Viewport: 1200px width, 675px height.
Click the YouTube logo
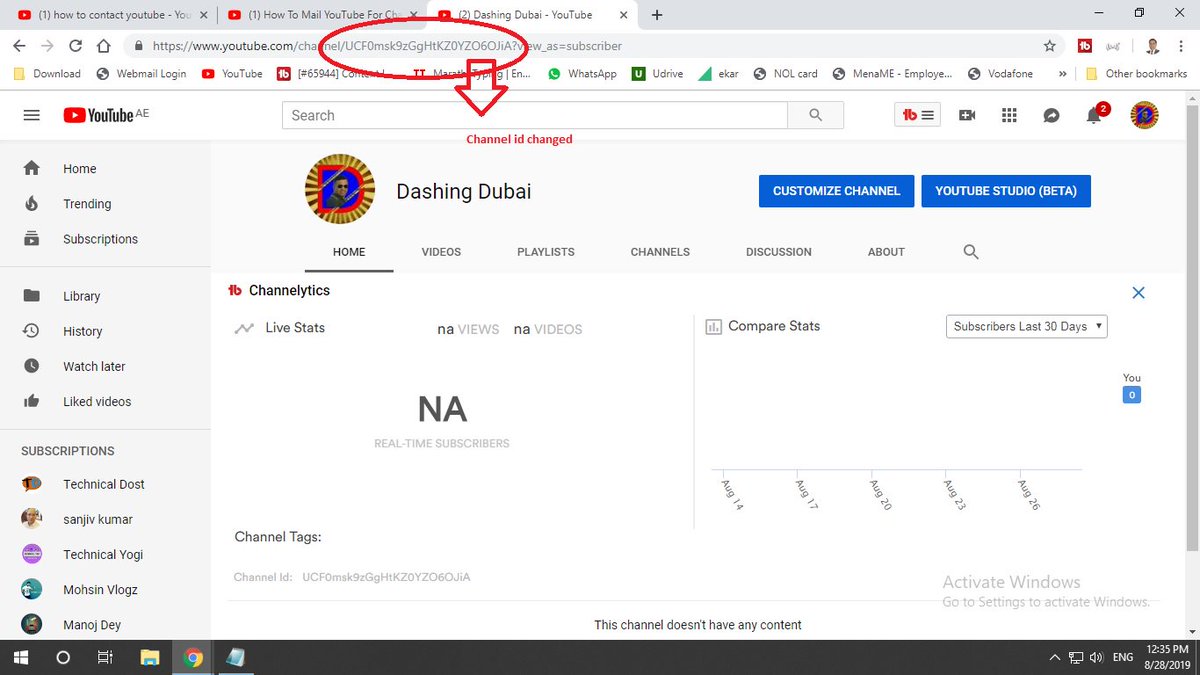tap(98, 115)
